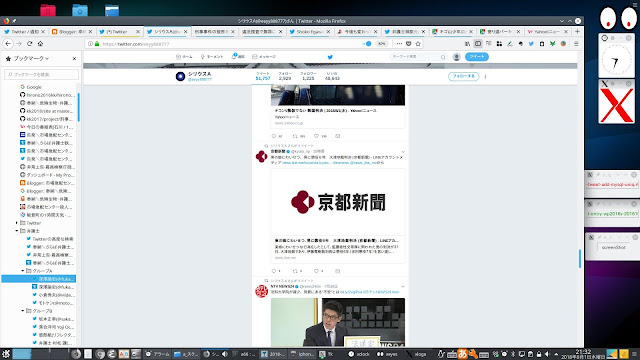Viewport: 640px width, 360px height.
Task: Open the Firefox hamburger menu
Action: 576,44
